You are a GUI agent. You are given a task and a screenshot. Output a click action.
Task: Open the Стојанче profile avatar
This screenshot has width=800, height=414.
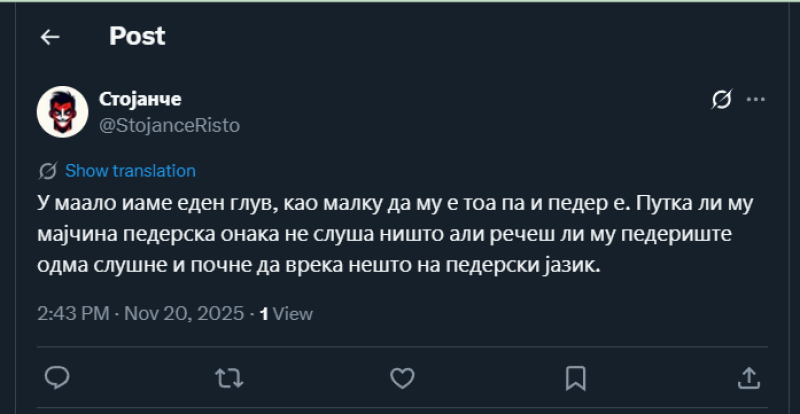[x=63, y=111]
